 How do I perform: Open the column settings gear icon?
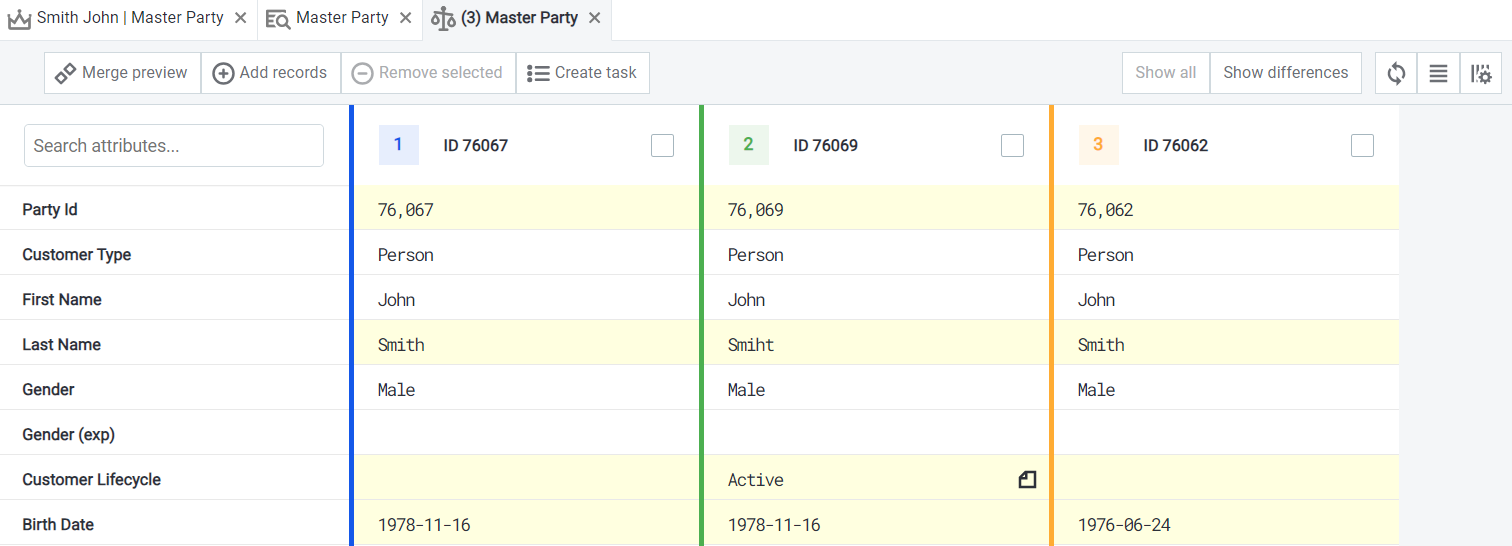pos(1480,73)
